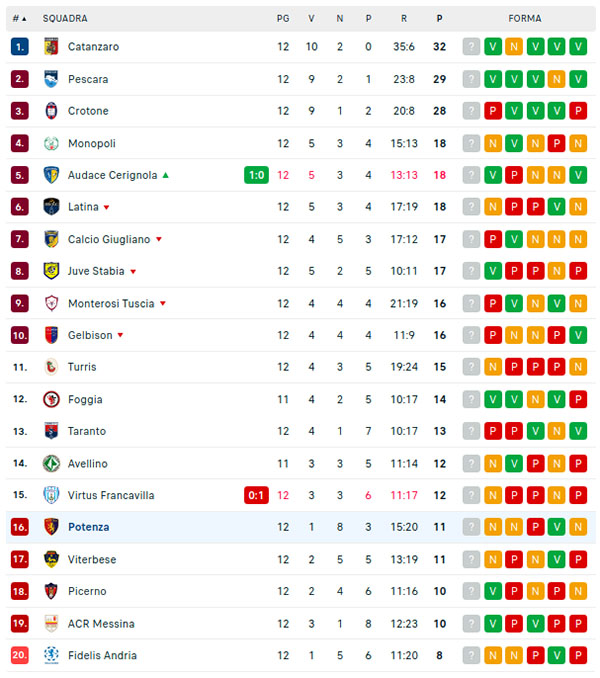Sort standings by the R goals column header

(x=404, y=19)
